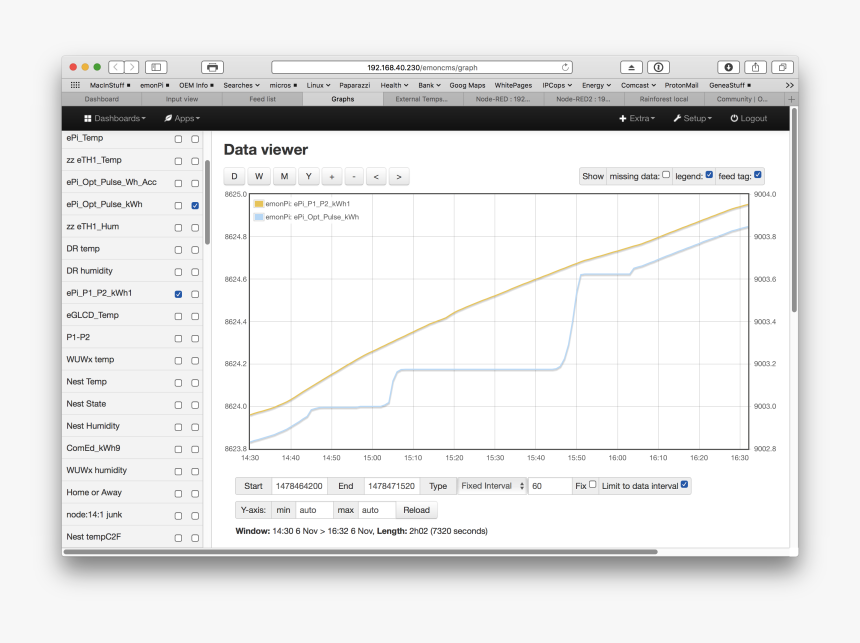Click the End timestamp field
The width and height of the screenshot is (860, 643).
[x=392, y=486]
